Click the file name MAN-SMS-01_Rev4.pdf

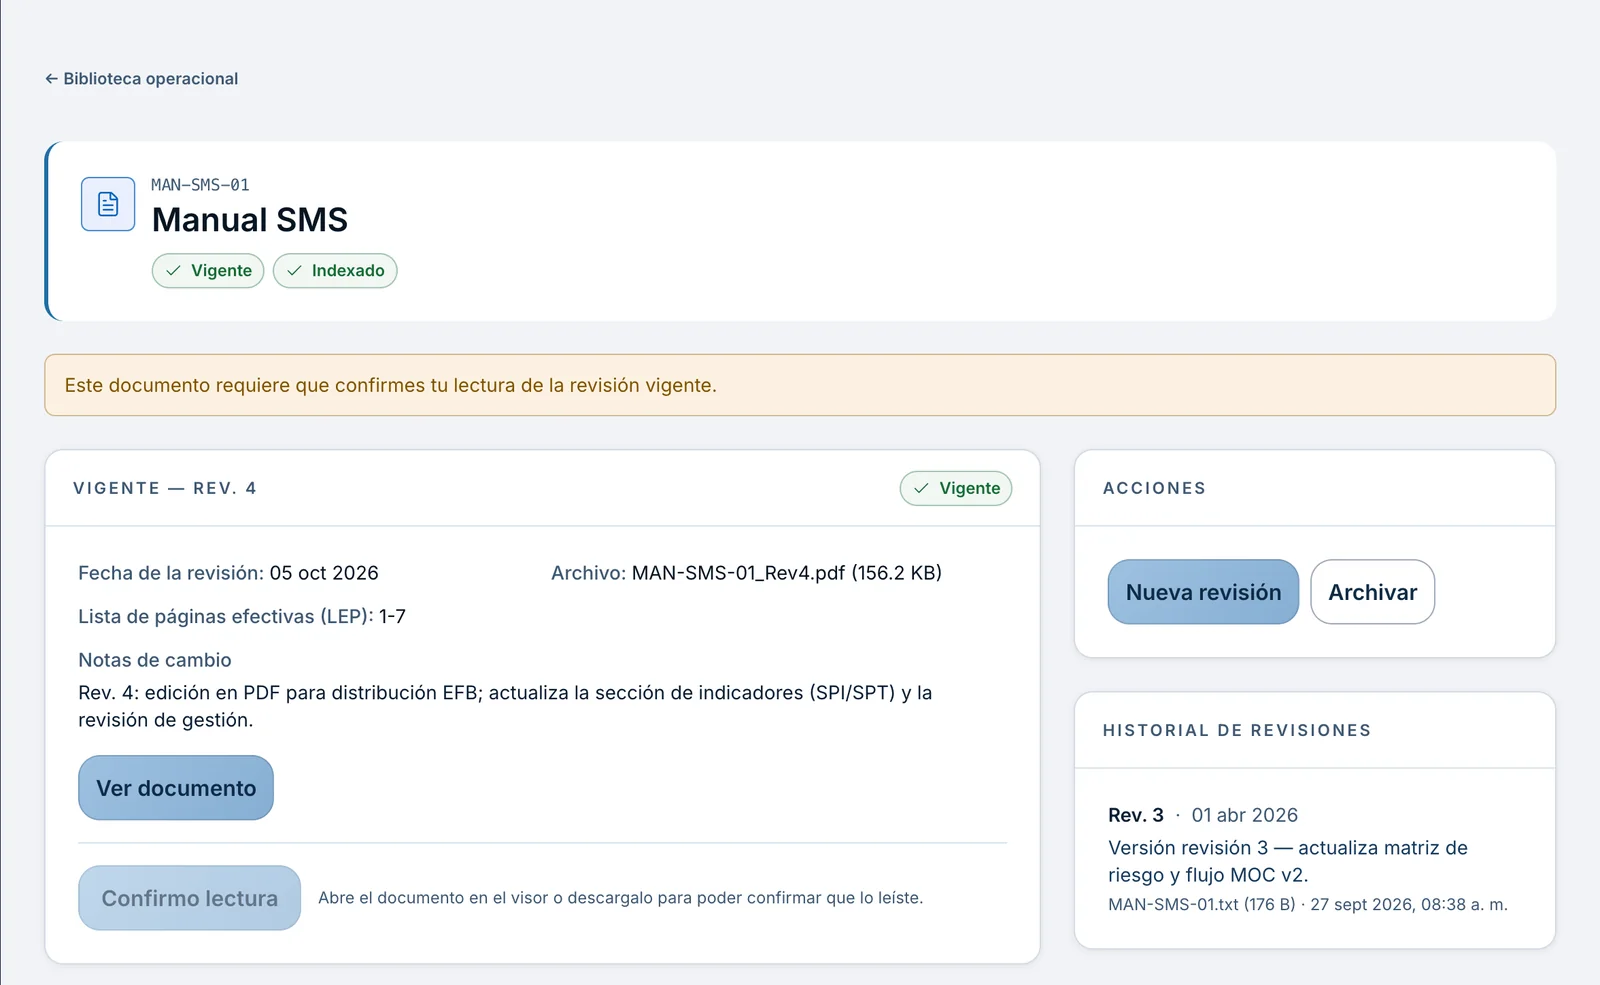tap(739, 573)
